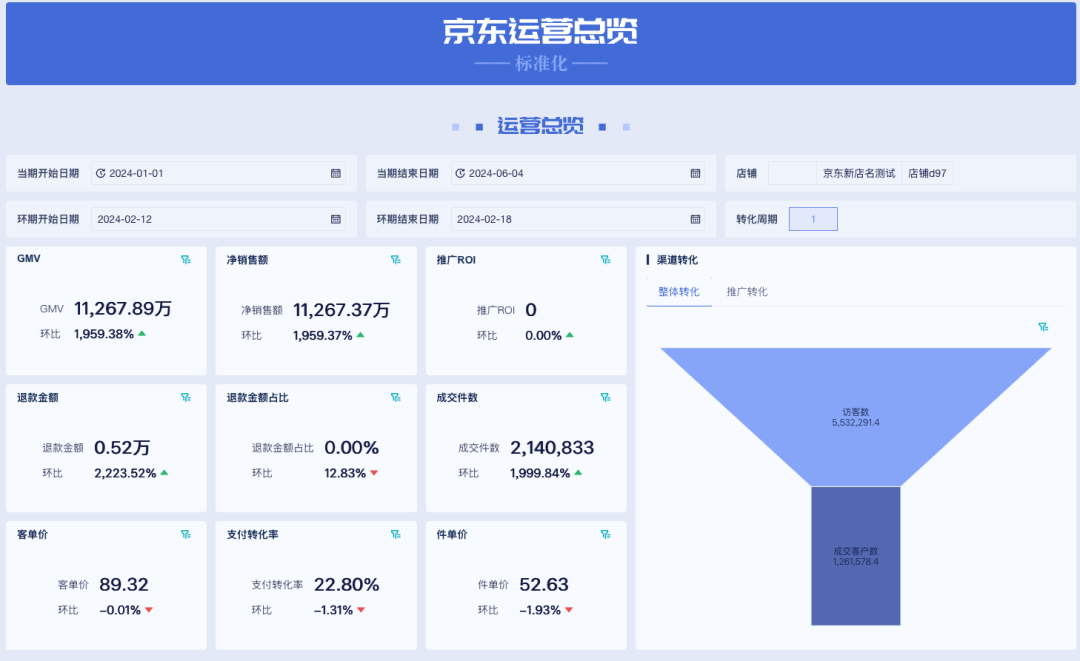Click the 转化周期 input showing 1
The height and width of the screenshot is (661, 1080).
pos(813,219)
